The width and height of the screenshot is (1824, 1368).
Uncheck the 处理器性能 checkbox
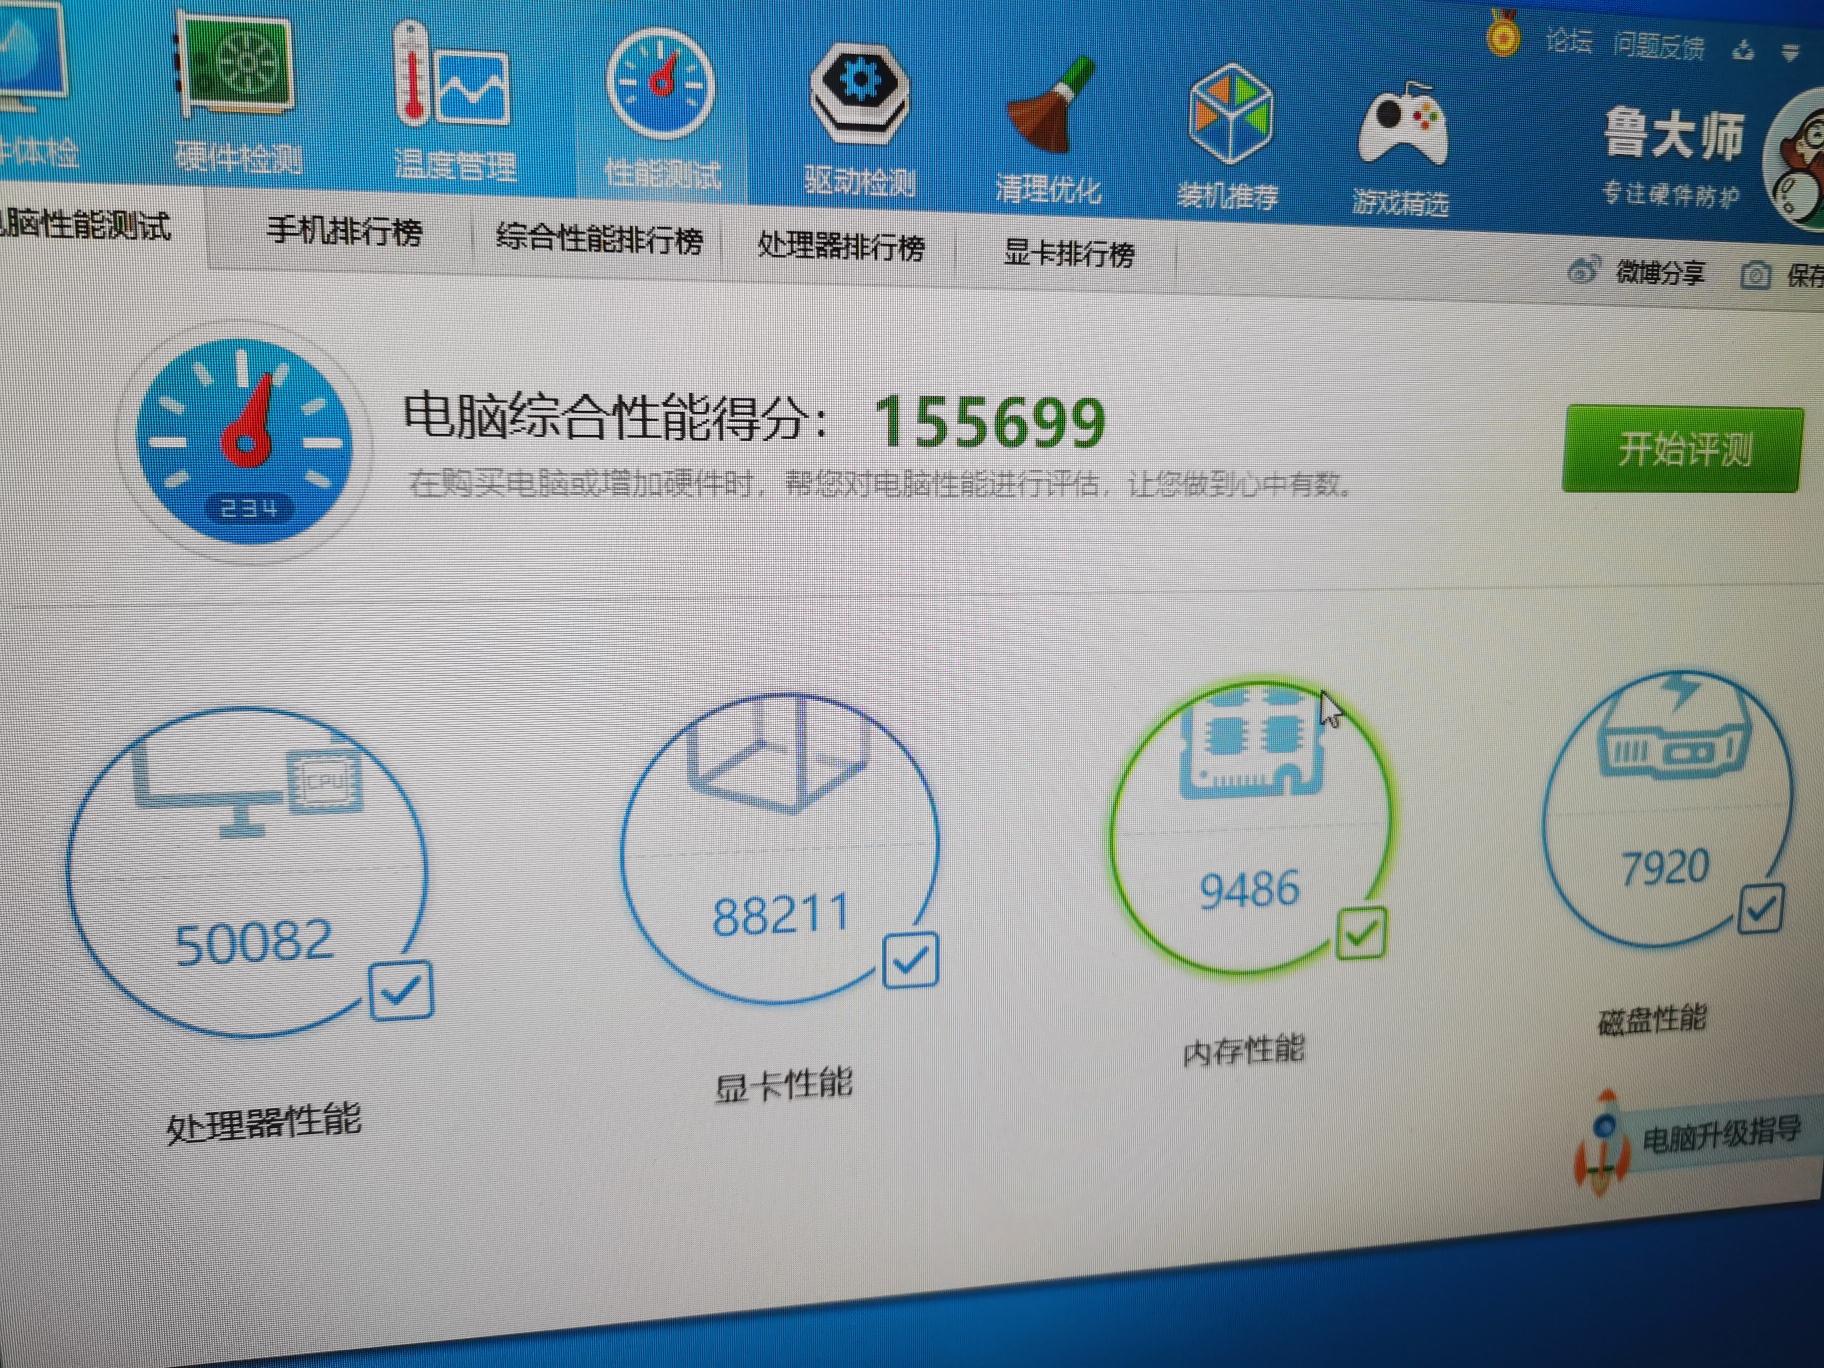click(401, 990)
